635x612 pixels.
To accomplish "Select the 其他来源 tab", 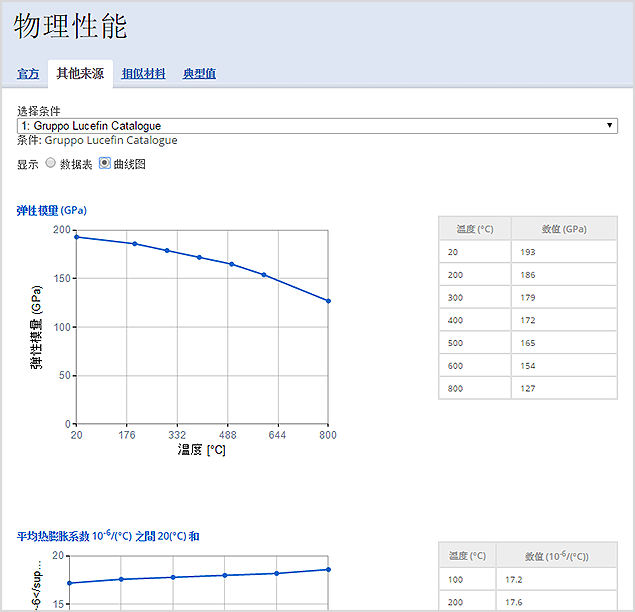I will click(x=80, y=74).
